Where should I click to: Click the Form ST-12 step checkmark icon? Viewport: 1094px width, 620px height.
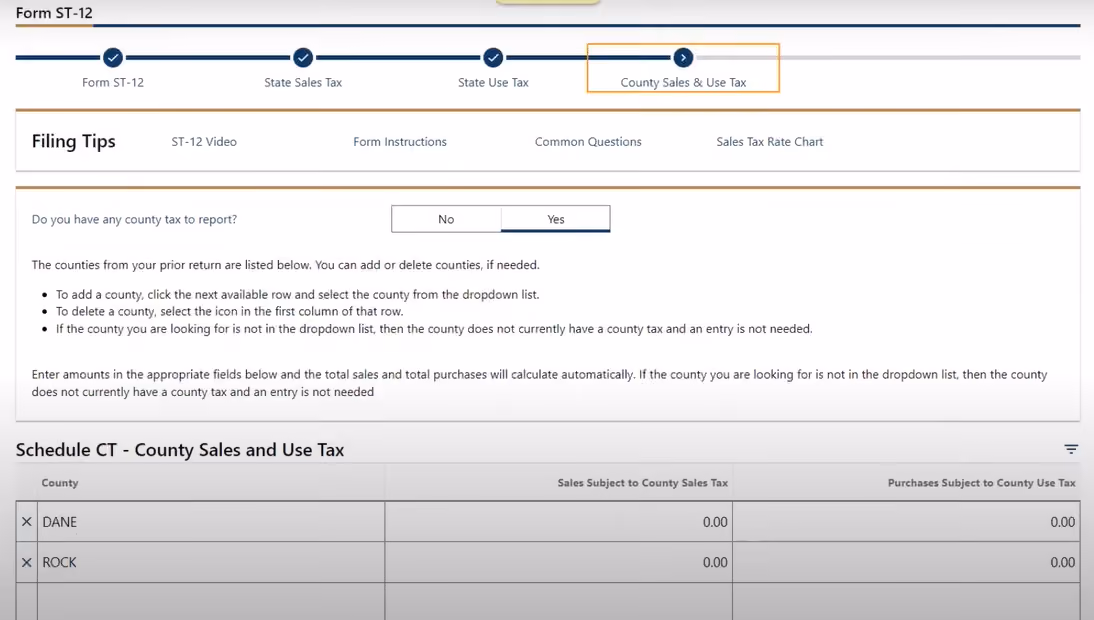[x=113, y=58]
